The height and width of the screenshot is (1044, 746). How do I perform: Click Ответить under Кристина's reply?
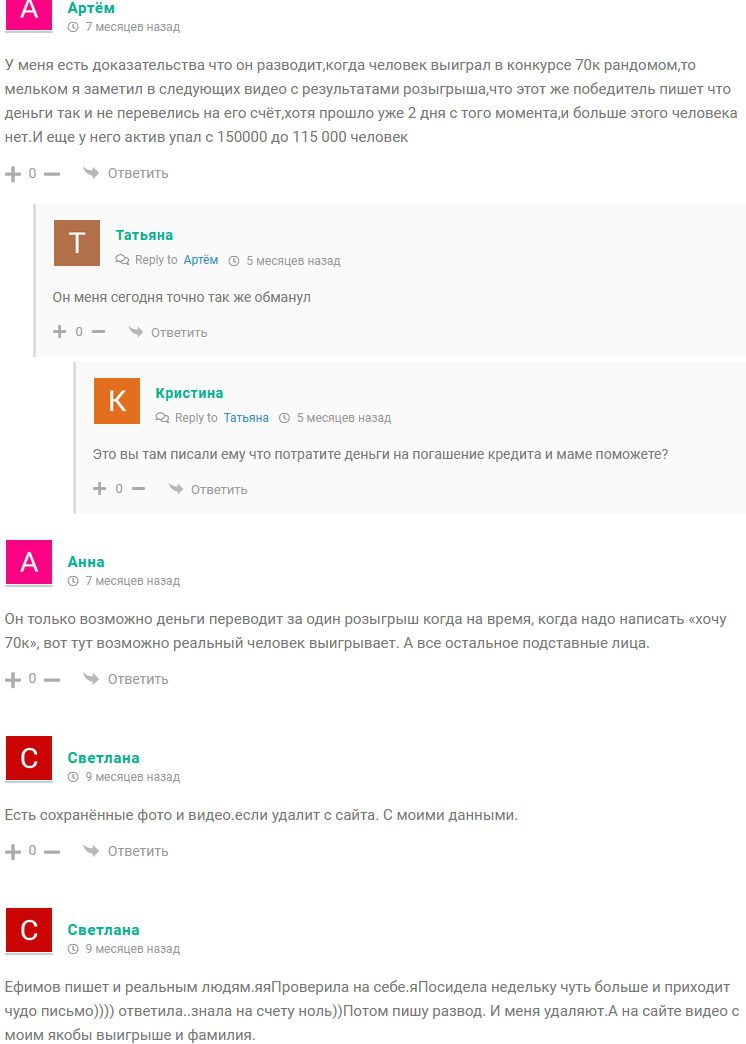coord(208,489)
